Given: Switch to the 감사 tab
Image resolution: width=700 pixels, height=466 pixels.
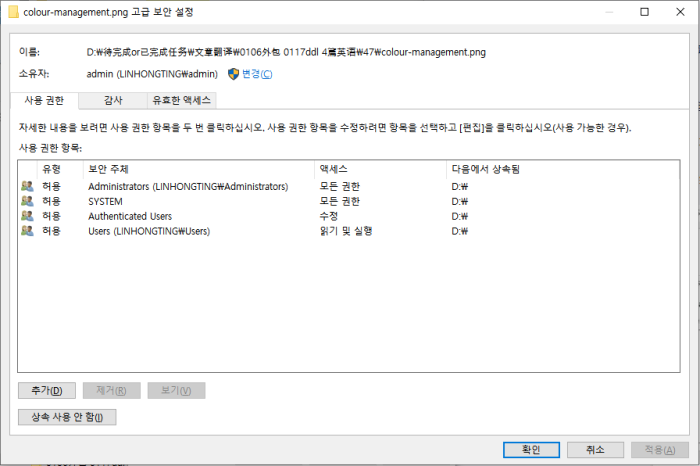Looking at the screenshot, I should [113, 100].
